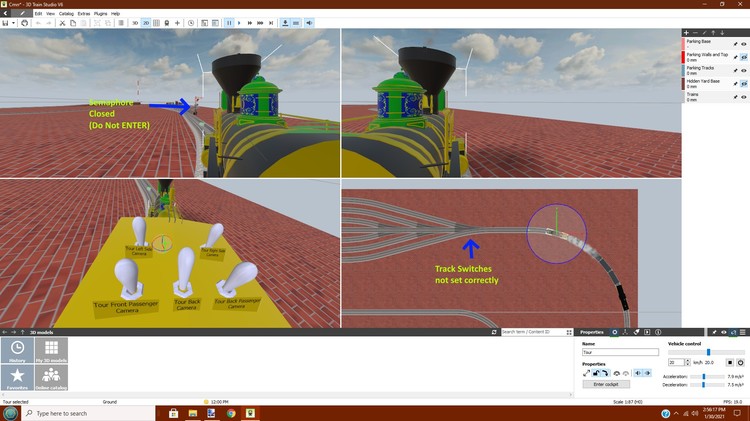Pin the Trains layer
Image resolution: width=750 pixels, height=421 pixels.
(x=736, y=97)
